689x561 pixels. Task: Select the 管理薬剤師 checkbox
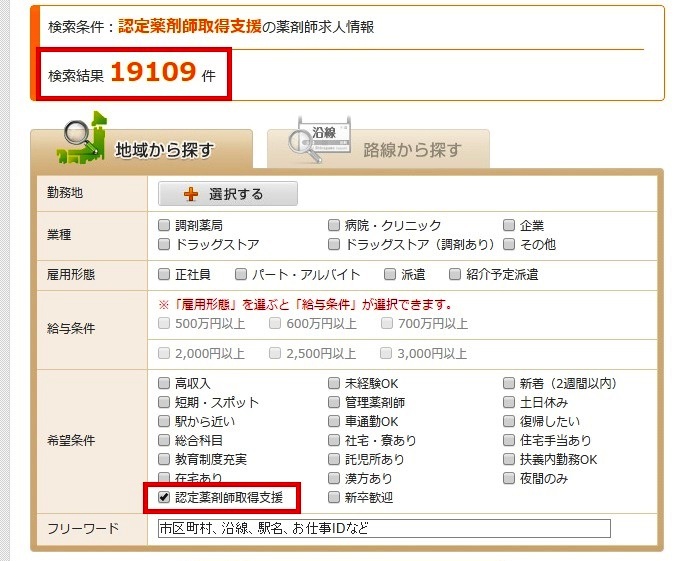pos(335,402)
